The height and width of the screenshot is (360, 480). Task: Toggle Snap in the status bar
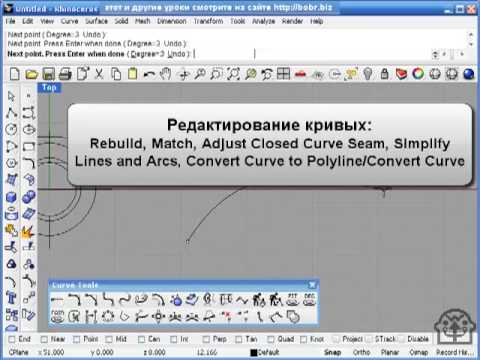[332, 352]
